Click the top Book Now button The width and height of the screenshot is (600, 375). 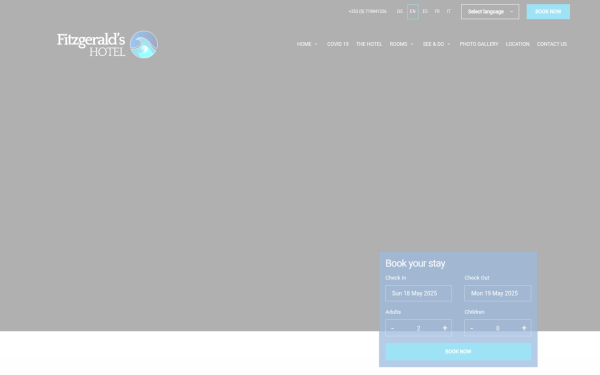coord(548,11)
